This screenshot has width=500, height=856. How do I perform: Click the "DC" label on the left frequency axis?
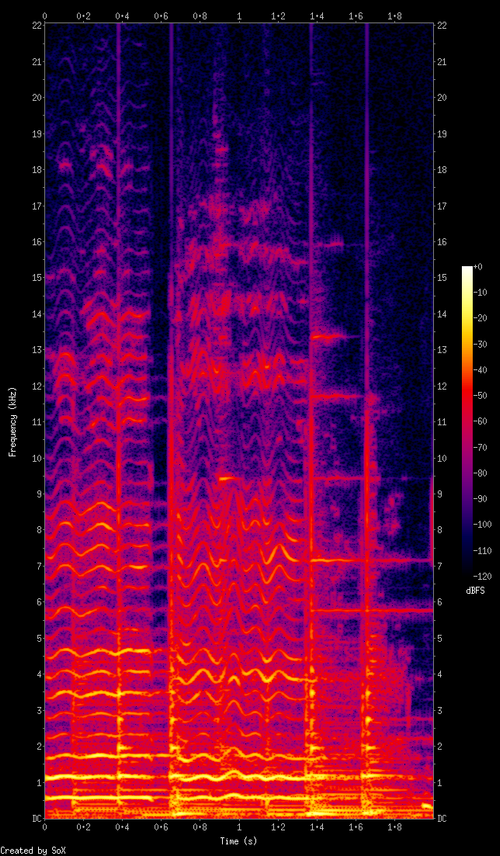pos(35,818)
